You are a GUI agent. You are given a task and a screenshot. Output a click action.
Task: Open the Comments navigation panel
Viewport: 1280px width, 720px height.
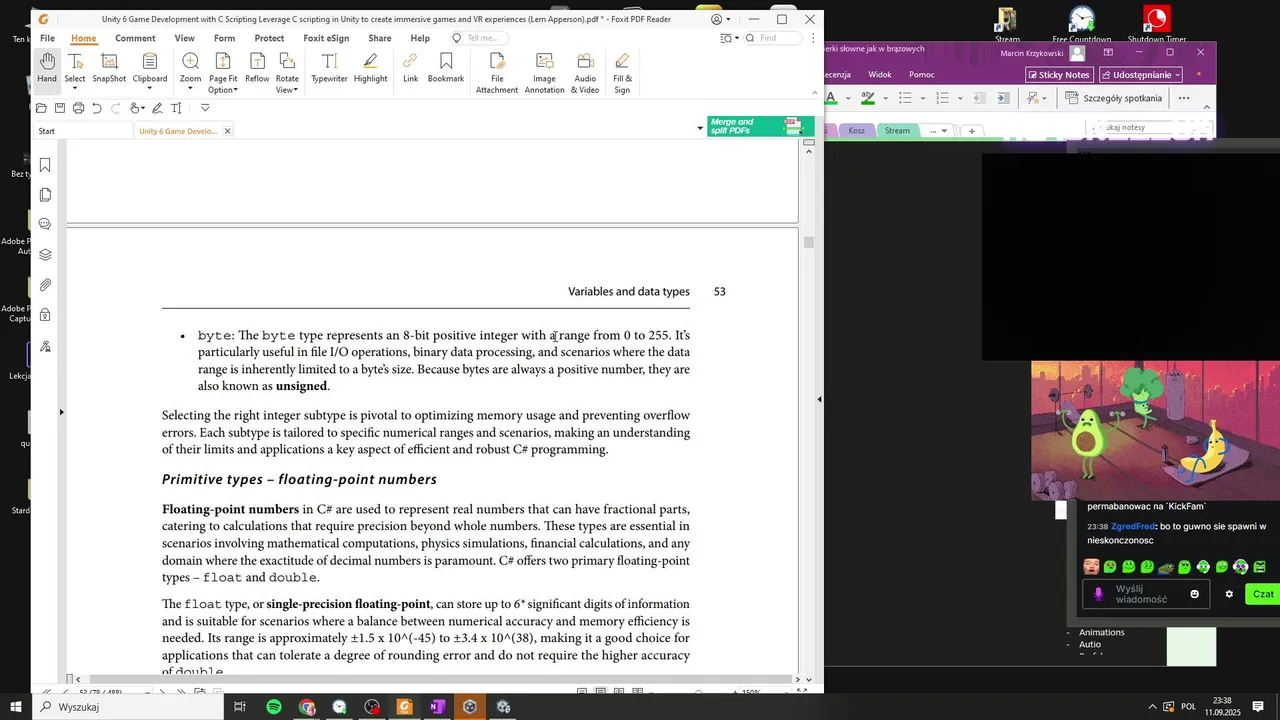pos(45,224)
